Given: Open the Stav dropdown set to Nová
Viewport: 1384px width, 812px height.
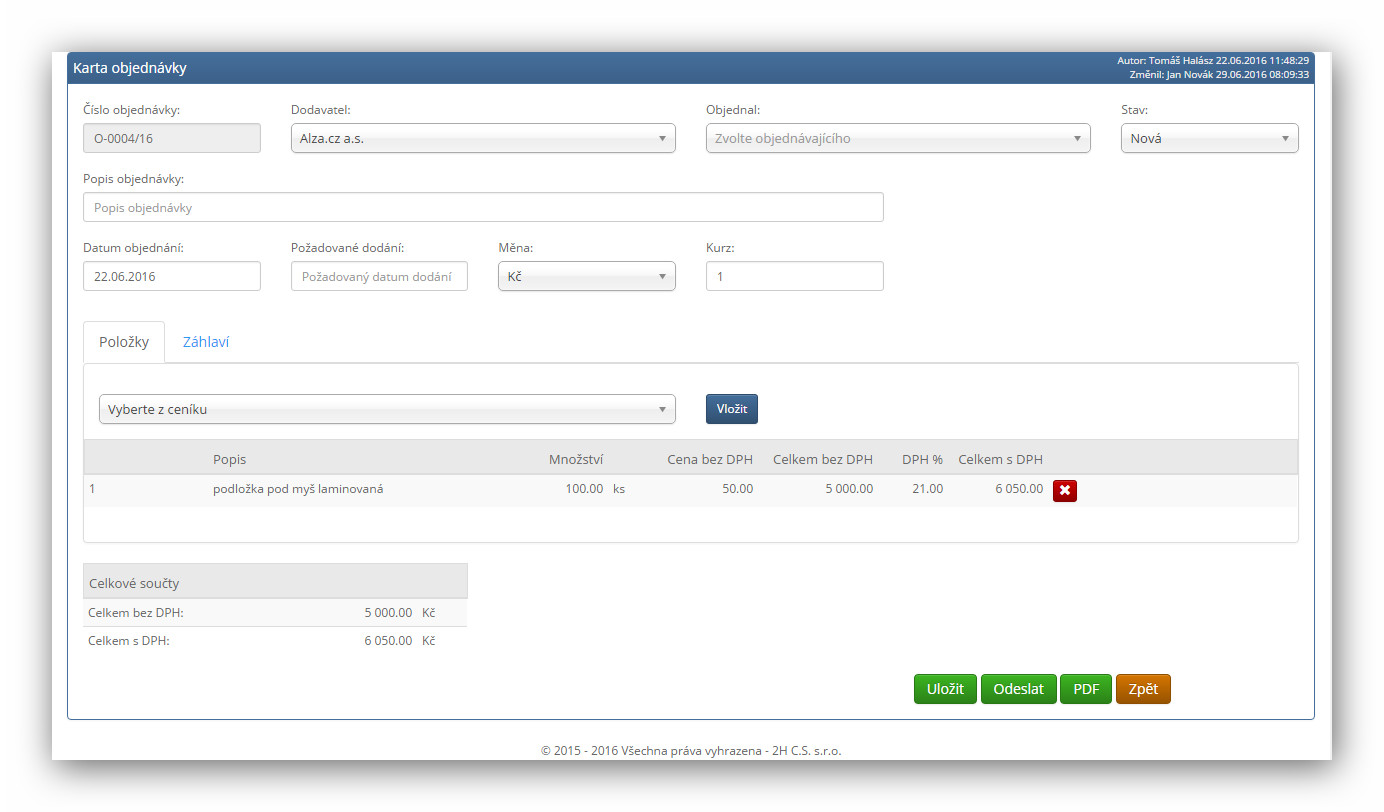Looking at the screenshot, I should point(1209,139).
